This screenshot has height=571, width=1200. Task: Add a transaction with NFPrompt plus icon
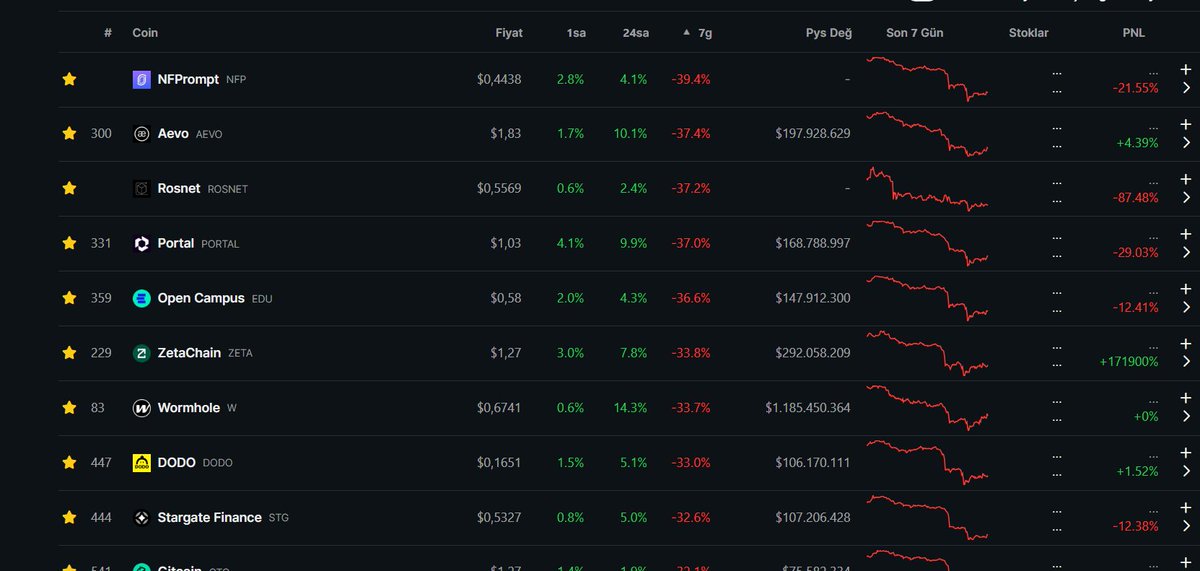[x=1186, y=70]
